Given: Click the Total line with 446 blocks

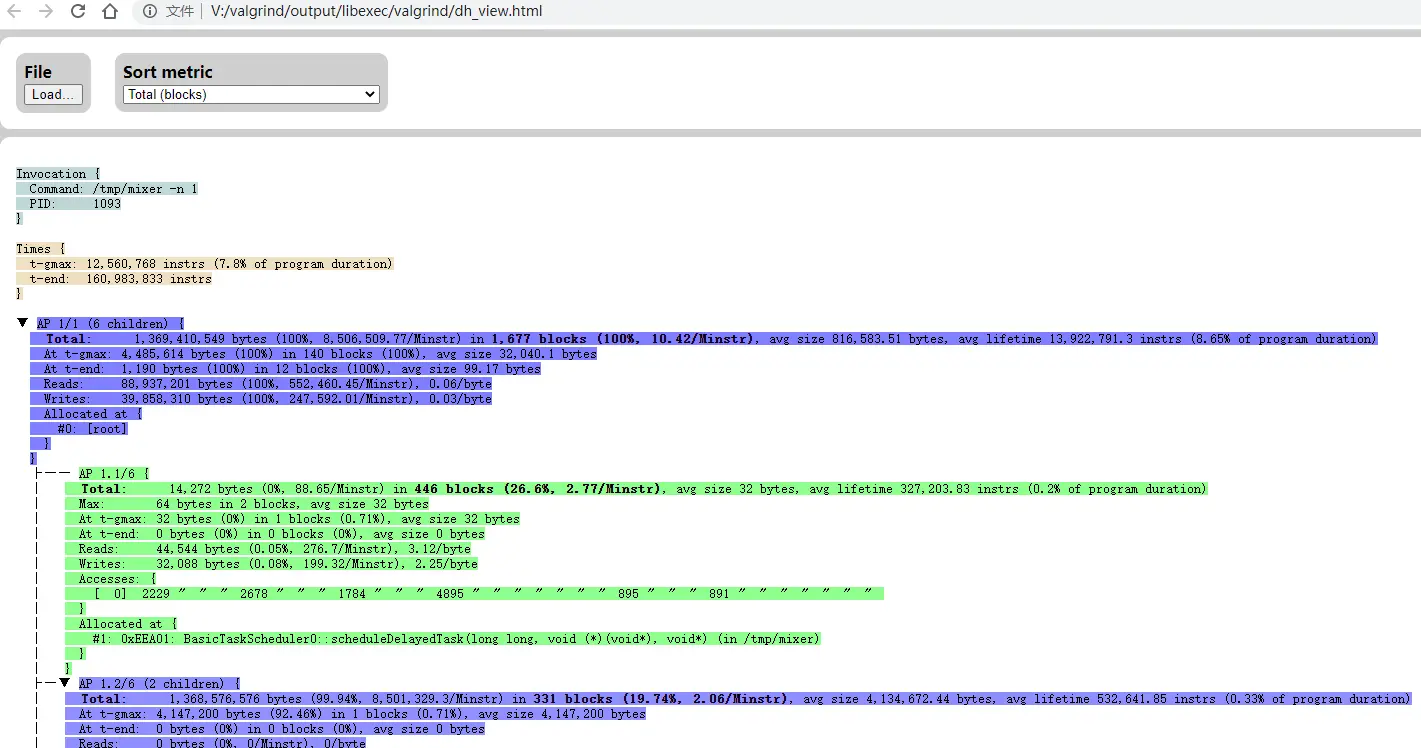Looking at the screenshot, I should pos(636,489).
